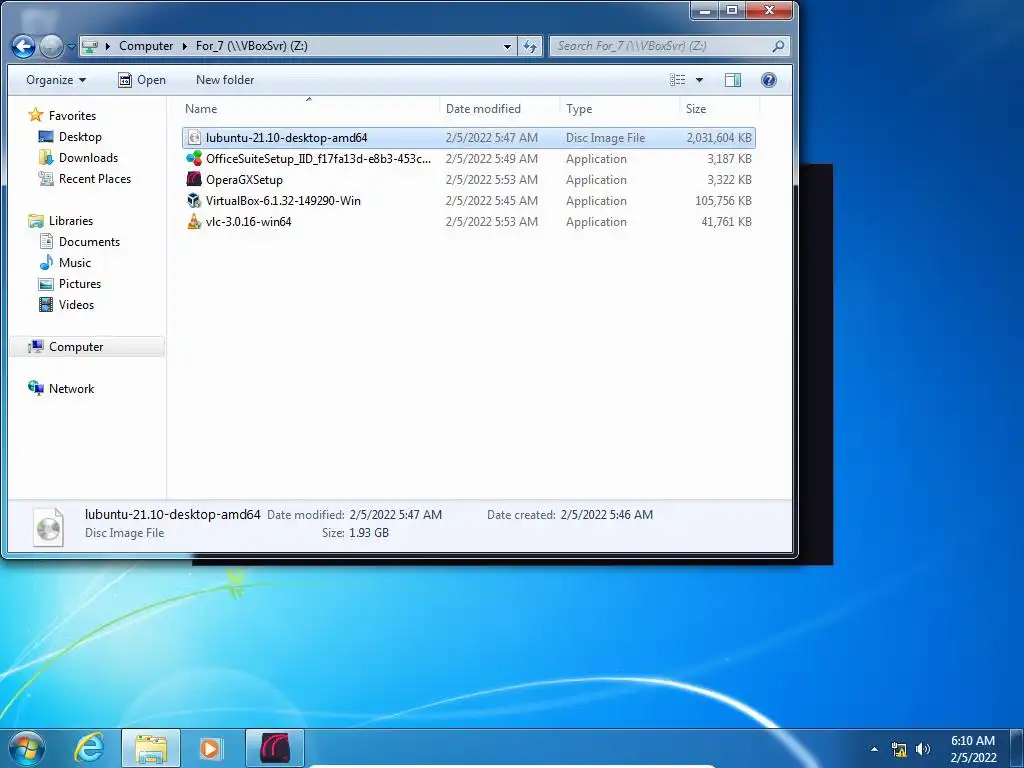
Task: Click the Music note icon
Action: 46,263
